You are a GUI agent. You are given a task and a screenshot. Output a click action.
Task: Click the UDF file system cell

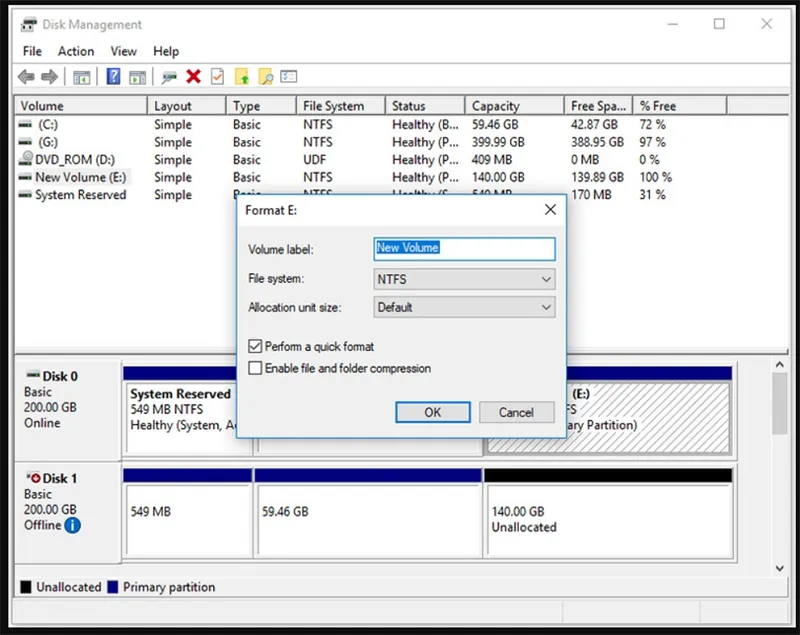pos(314,160)
